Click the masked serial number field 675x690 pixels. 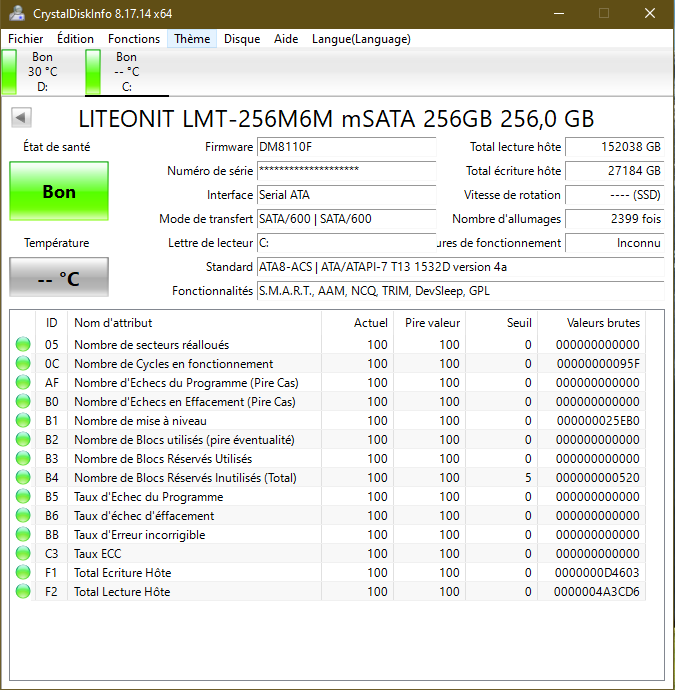click(346, 171)
